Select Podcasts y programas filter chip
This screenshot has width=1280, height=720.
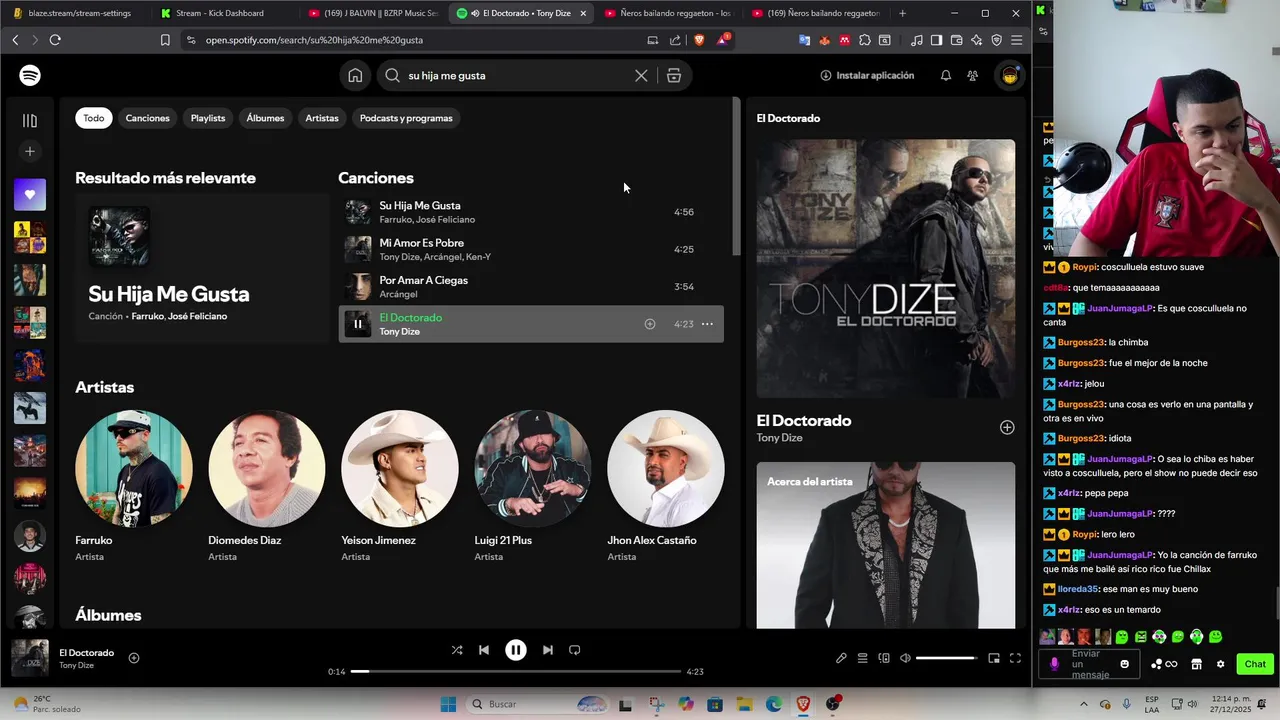(x=406, y=118)
